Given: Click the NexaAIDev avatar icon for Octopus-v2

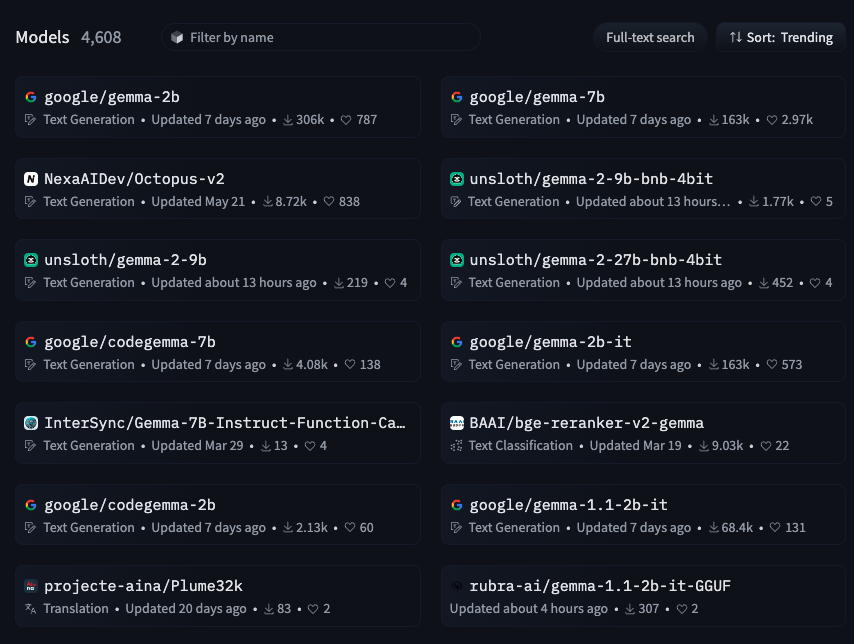Looking at the screenshot, I should click(30, 179).
